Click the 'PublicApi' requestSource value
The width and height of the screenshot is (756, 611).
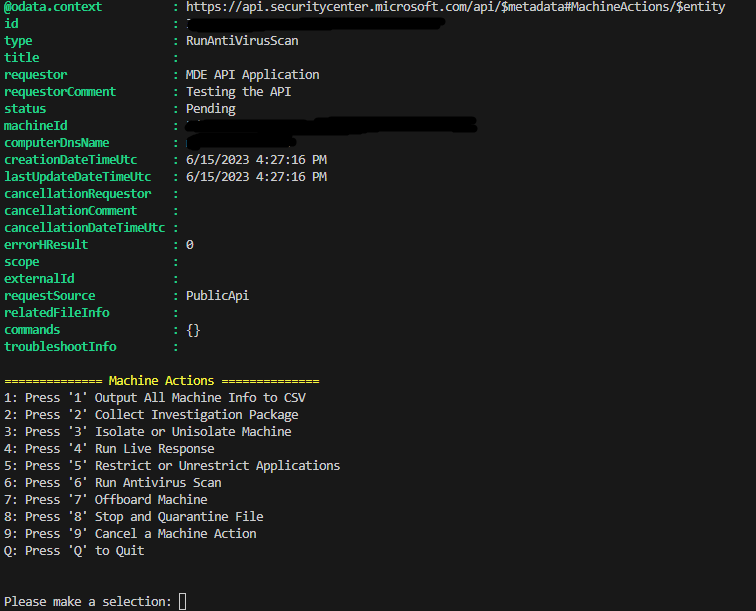point(217,296)
